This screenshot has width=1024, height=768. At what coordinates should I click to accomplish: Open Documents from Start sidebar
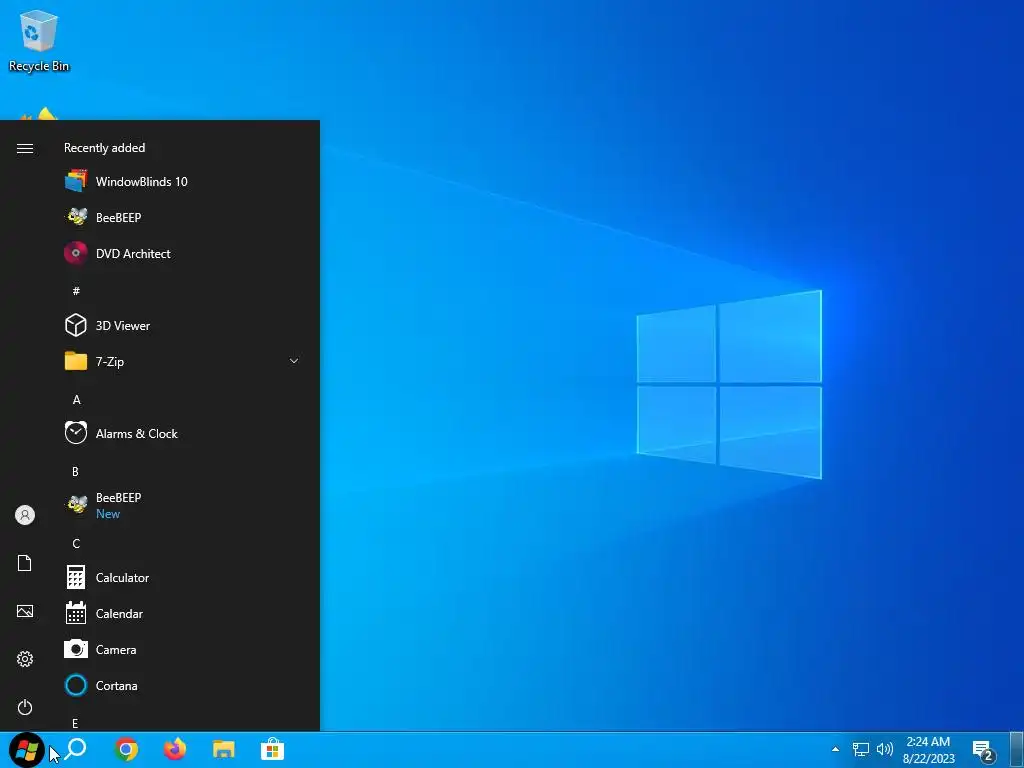(25, 563)
